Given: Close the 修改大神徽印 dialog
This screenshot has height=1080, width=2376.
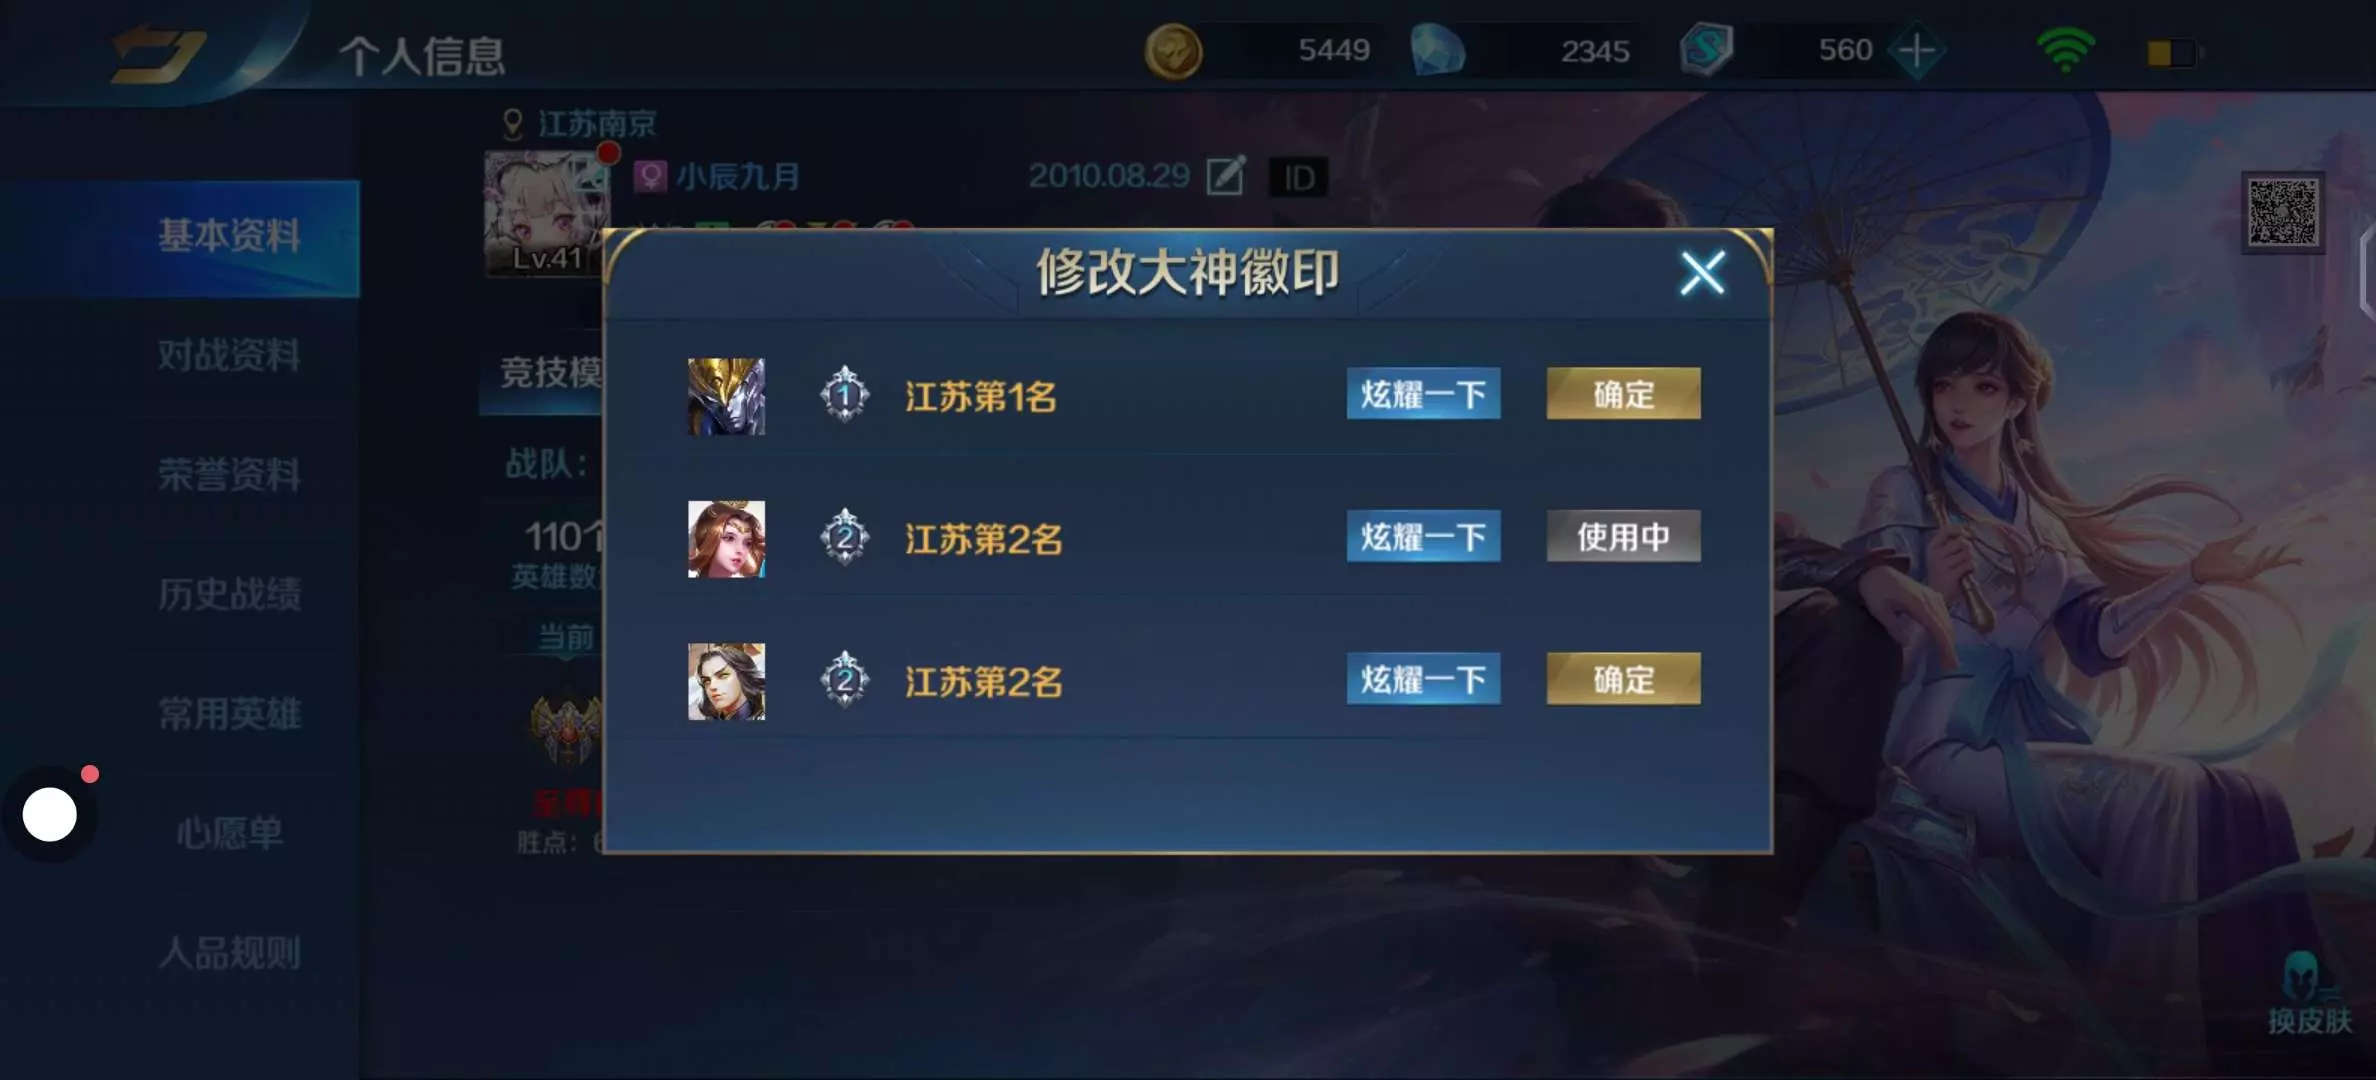Looking at the screenshot, I should (1702, 273).
